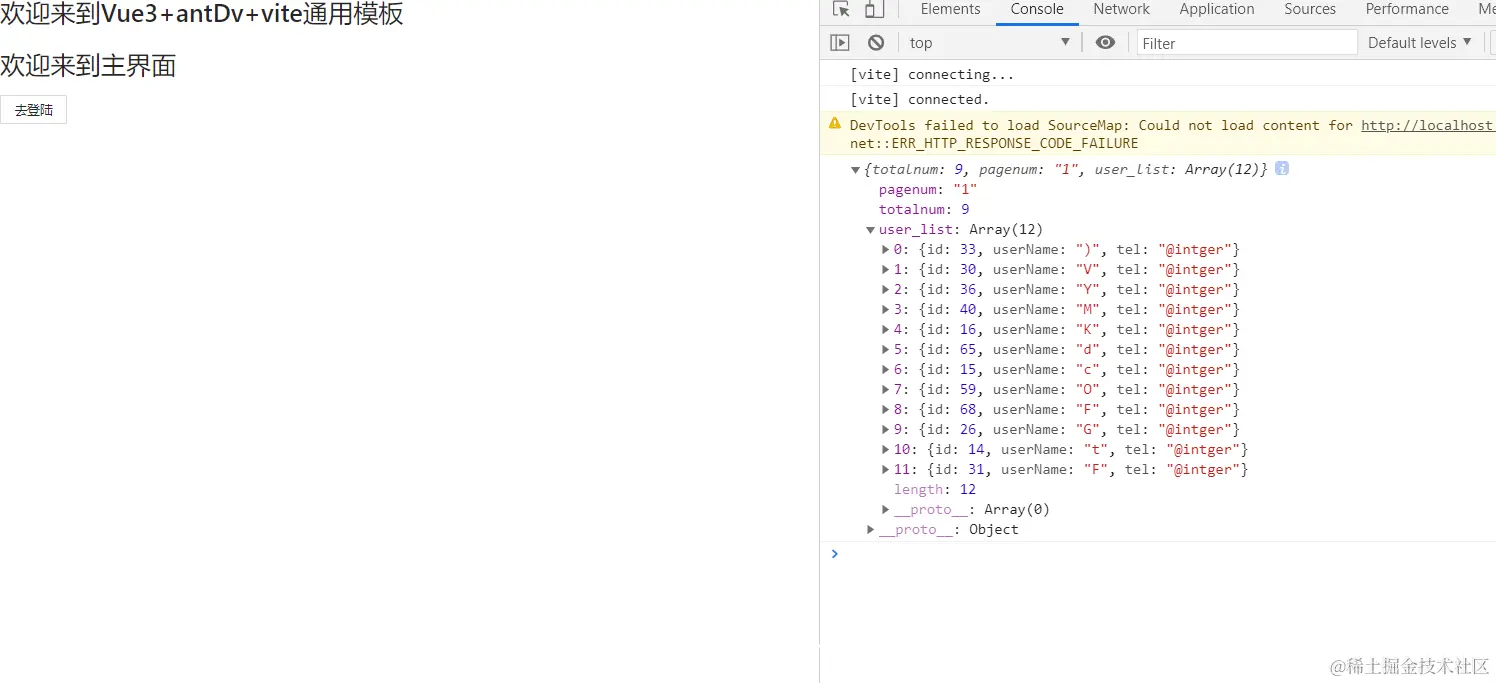1496x683 pixels.
Task: Click the length: 12 property
Action: (x=935, y=489)
